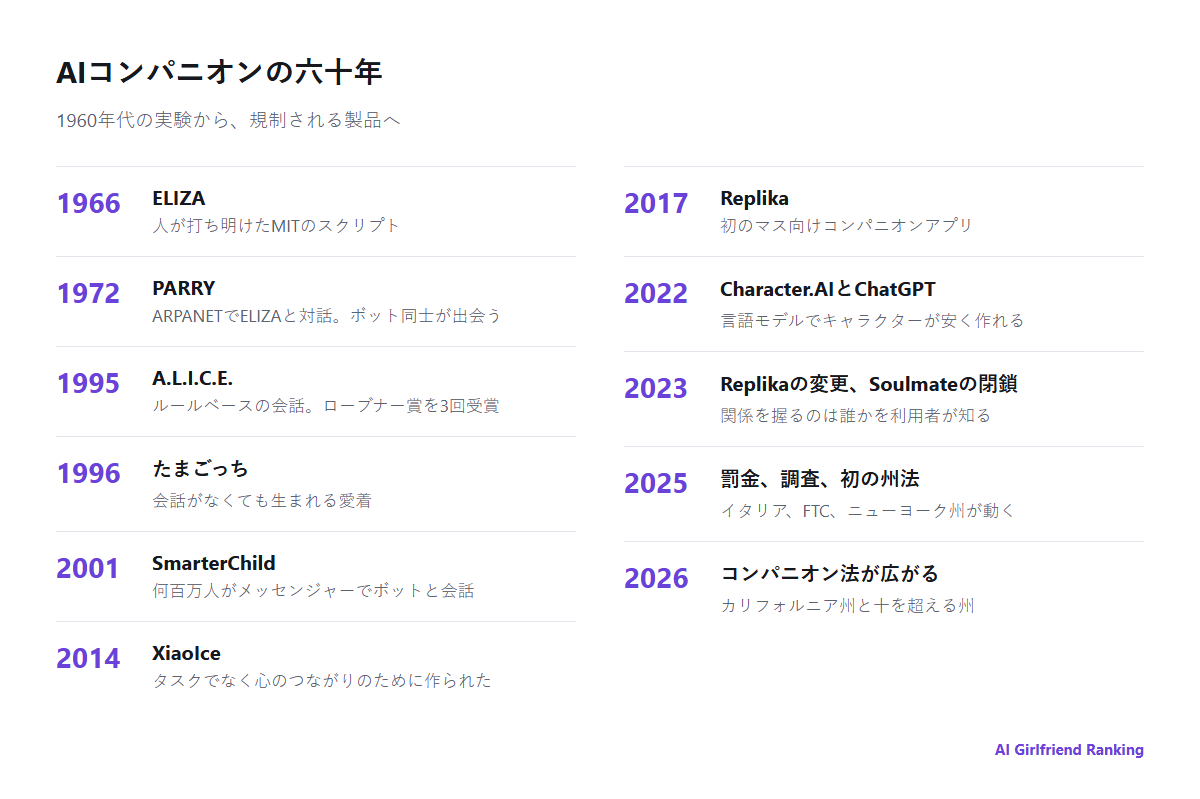Click text "イタリア、FTC、ニューヨーク州が動く"
The image size is (1200, 799).
868,511
